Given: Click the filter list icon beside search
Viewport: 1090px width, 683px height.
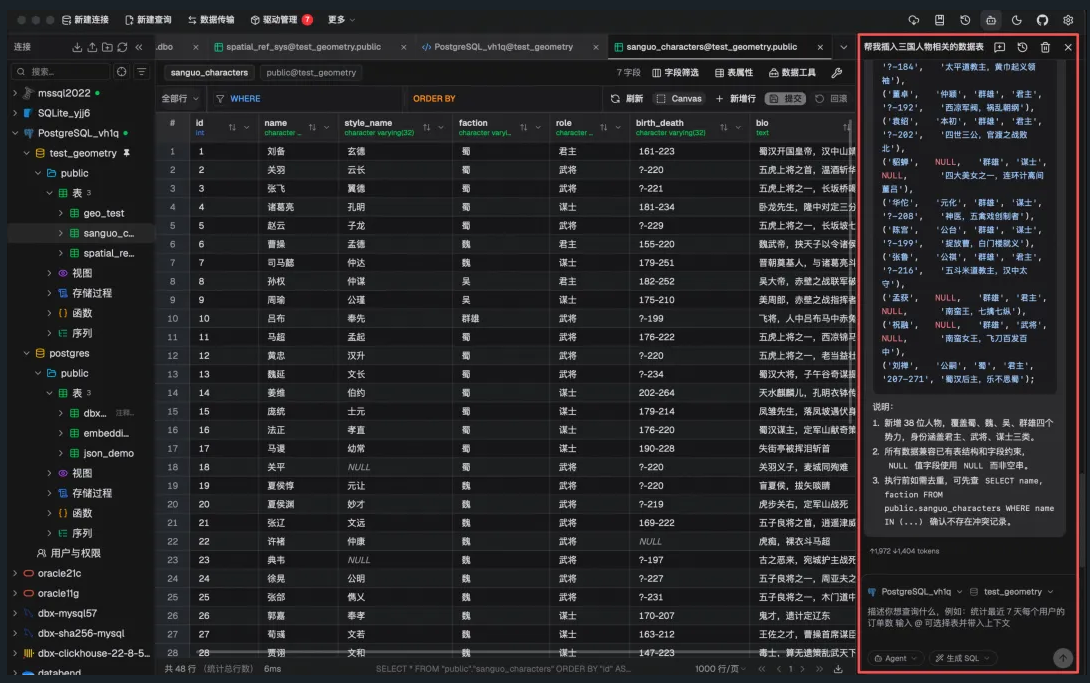Looking at the screenshot, I should tap(142, 72).
